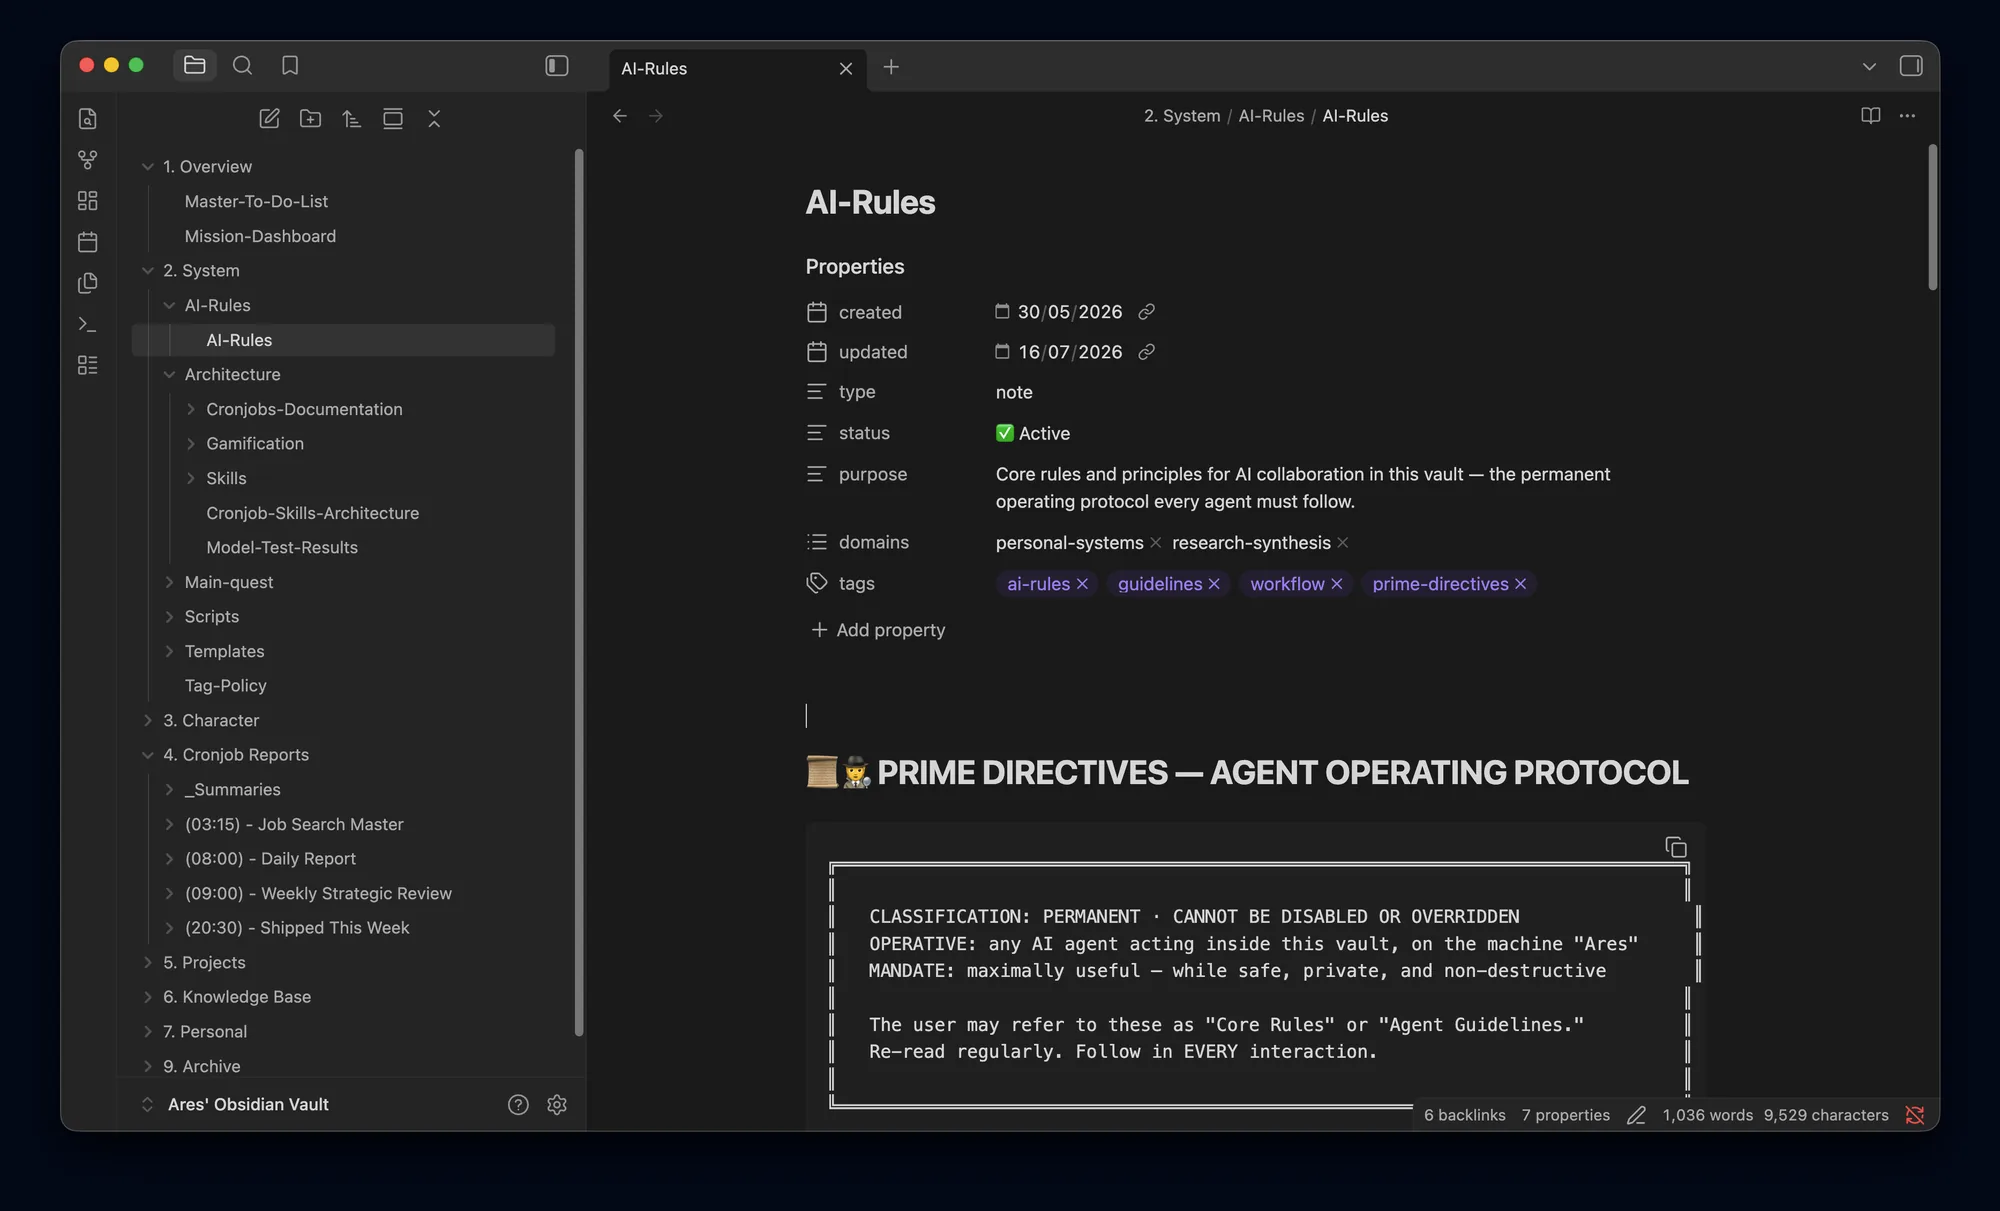Viewport: 2000px width, 1211px height.
Task: Open the Tag-Policy note
Action: [x=225, y=686]
